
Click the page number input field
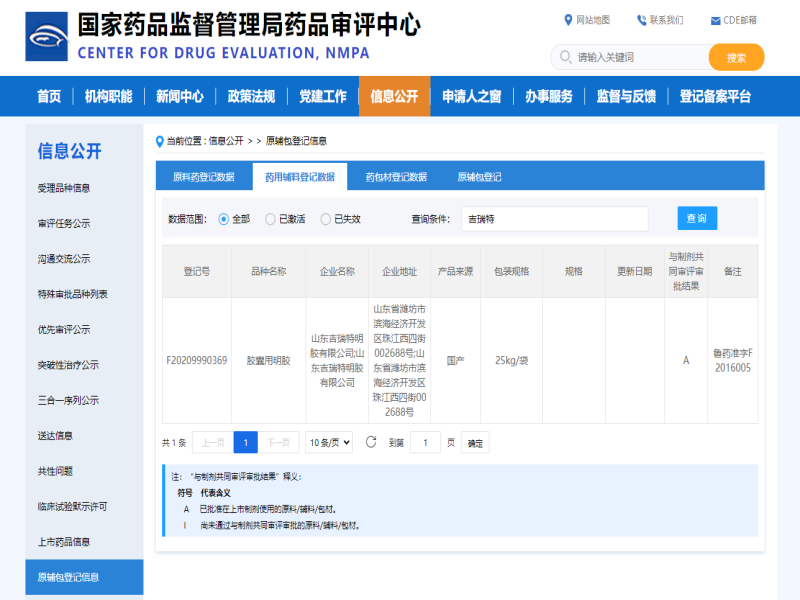tap(425, 442)
